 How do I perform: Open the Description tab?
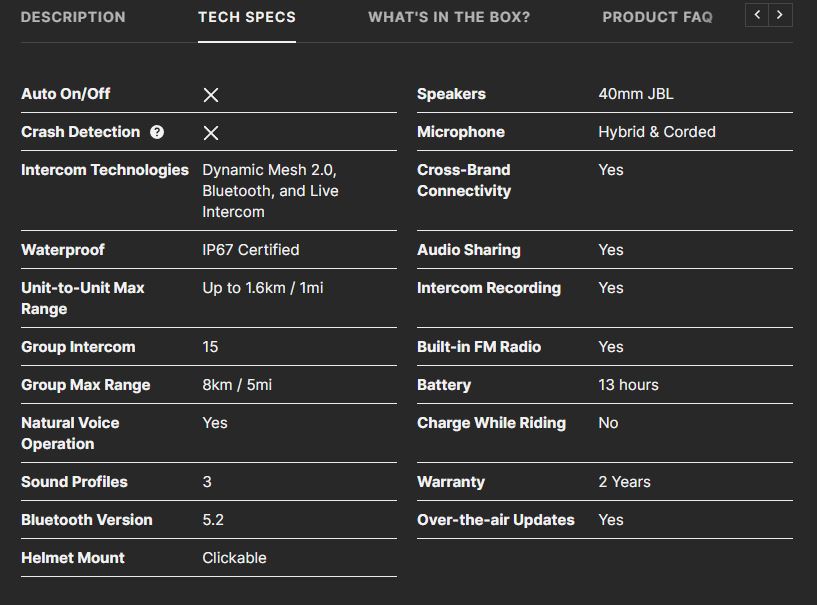[x=73, y=17]
